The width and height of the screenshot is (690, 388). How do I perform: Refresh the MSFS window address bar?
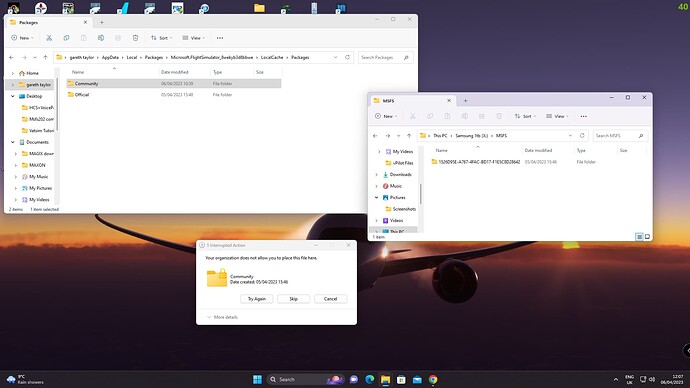point(582,135)
